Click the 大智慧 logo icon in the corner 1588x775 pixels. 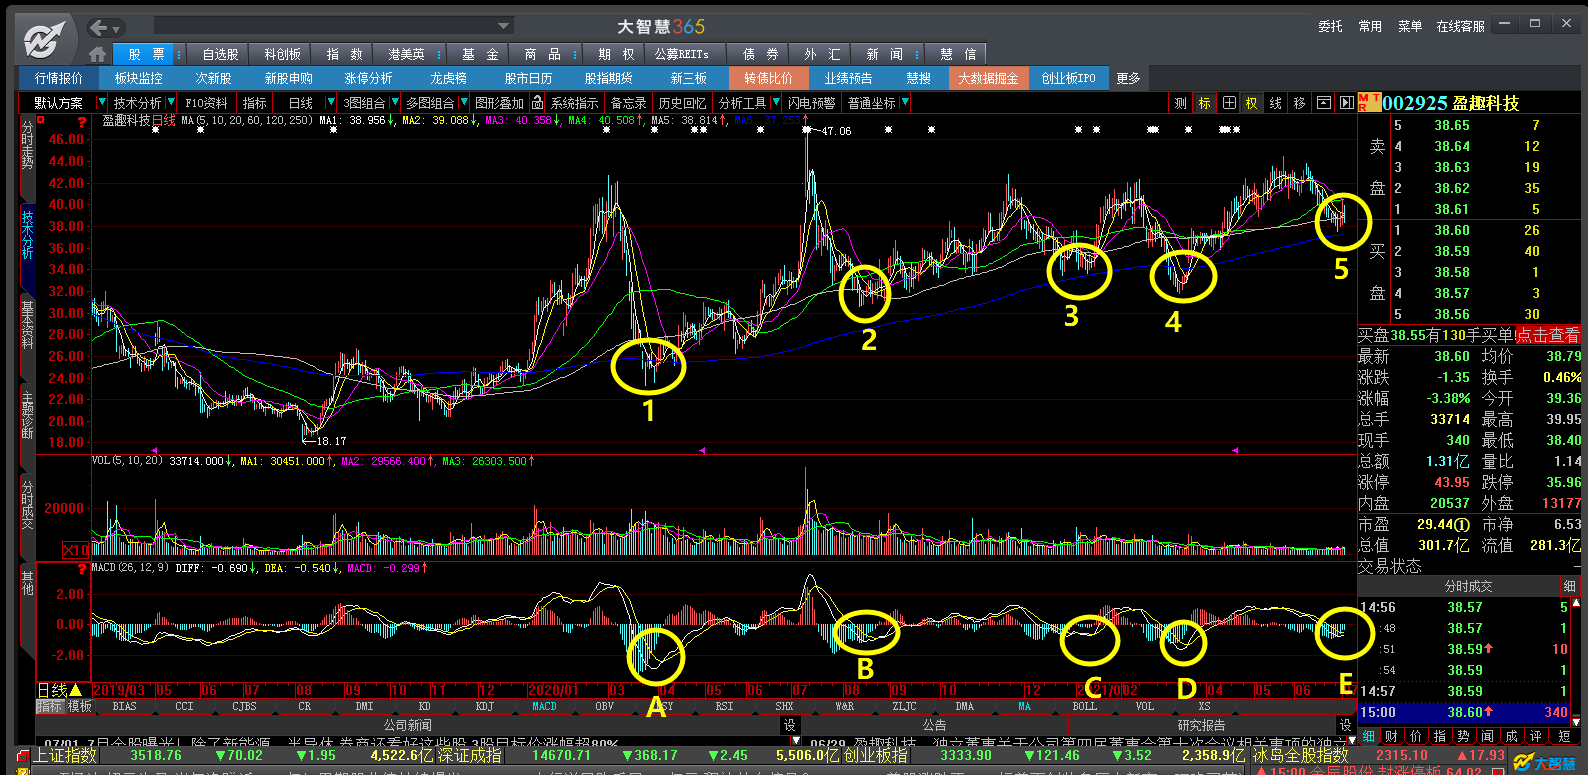43,40
